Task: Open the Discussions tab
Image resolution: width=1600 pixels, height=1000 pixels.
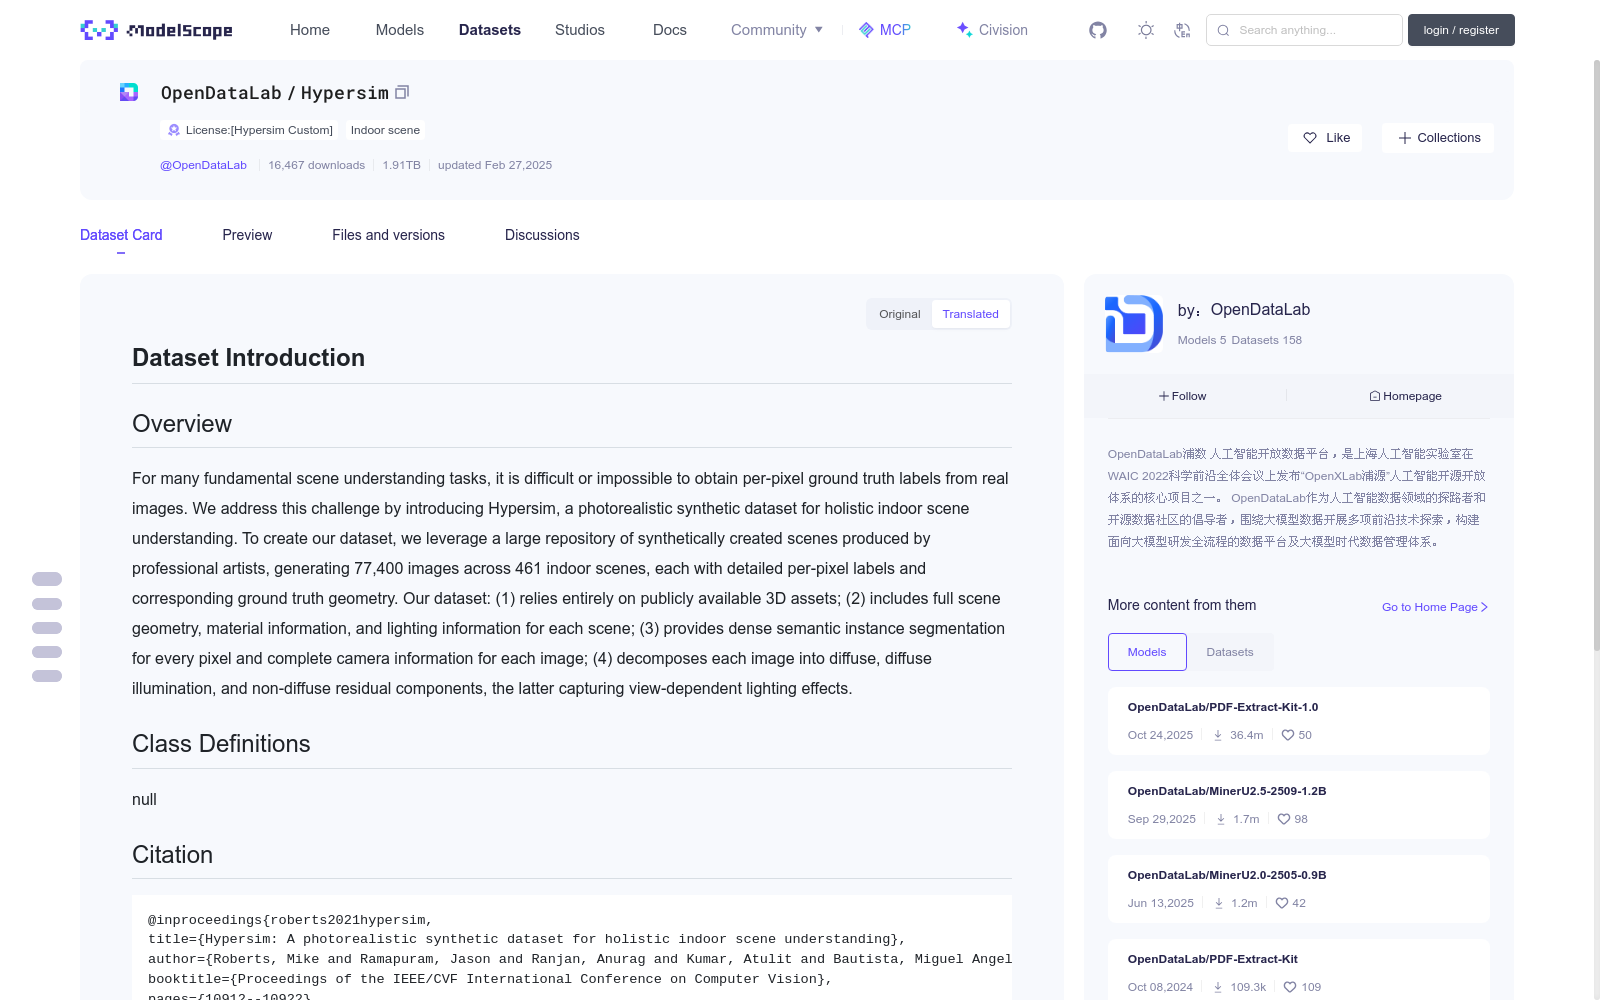Action: click(542, 235)
